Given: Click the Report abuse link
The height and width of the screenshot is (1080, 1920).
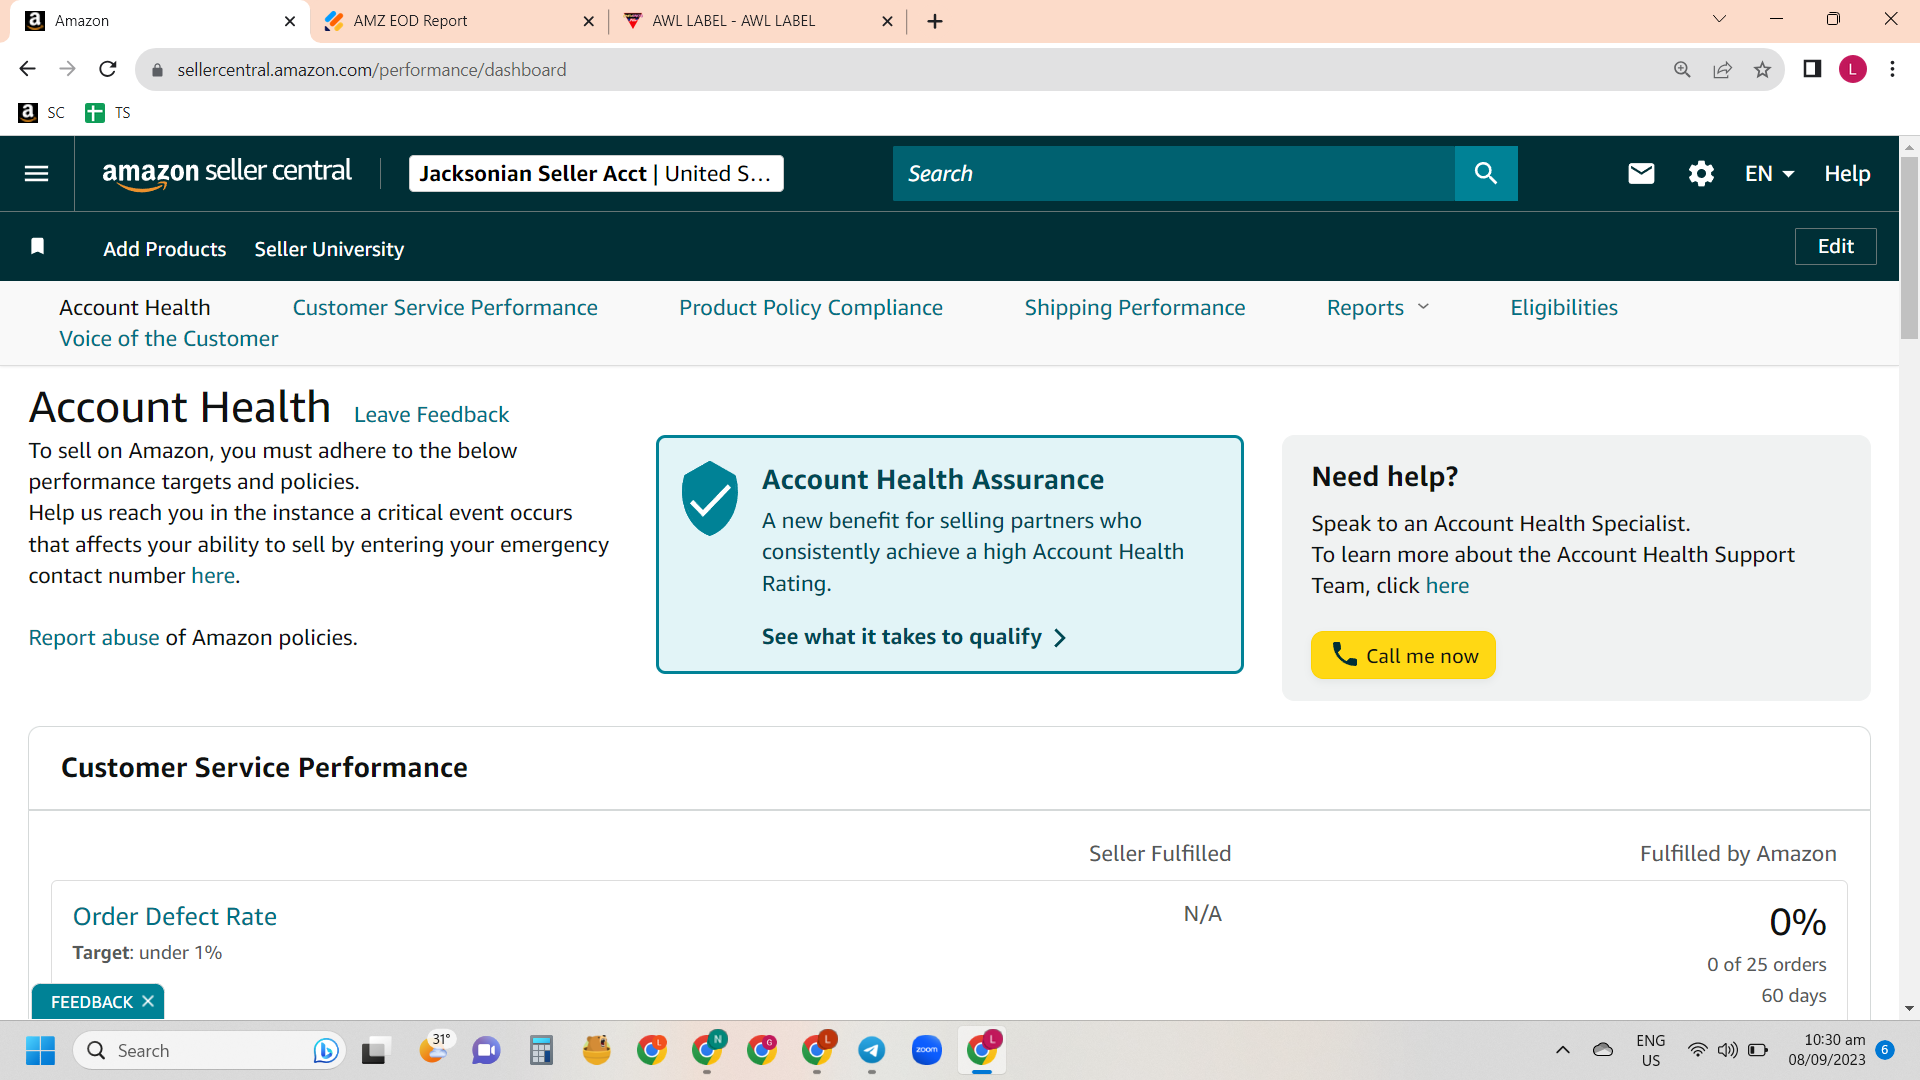Looking at the screenshot, I should pos(94,638).
